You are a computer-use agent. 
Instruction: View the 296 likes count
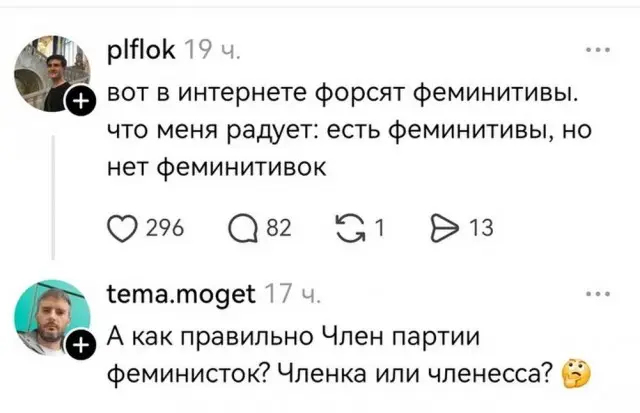click(156, 229)
